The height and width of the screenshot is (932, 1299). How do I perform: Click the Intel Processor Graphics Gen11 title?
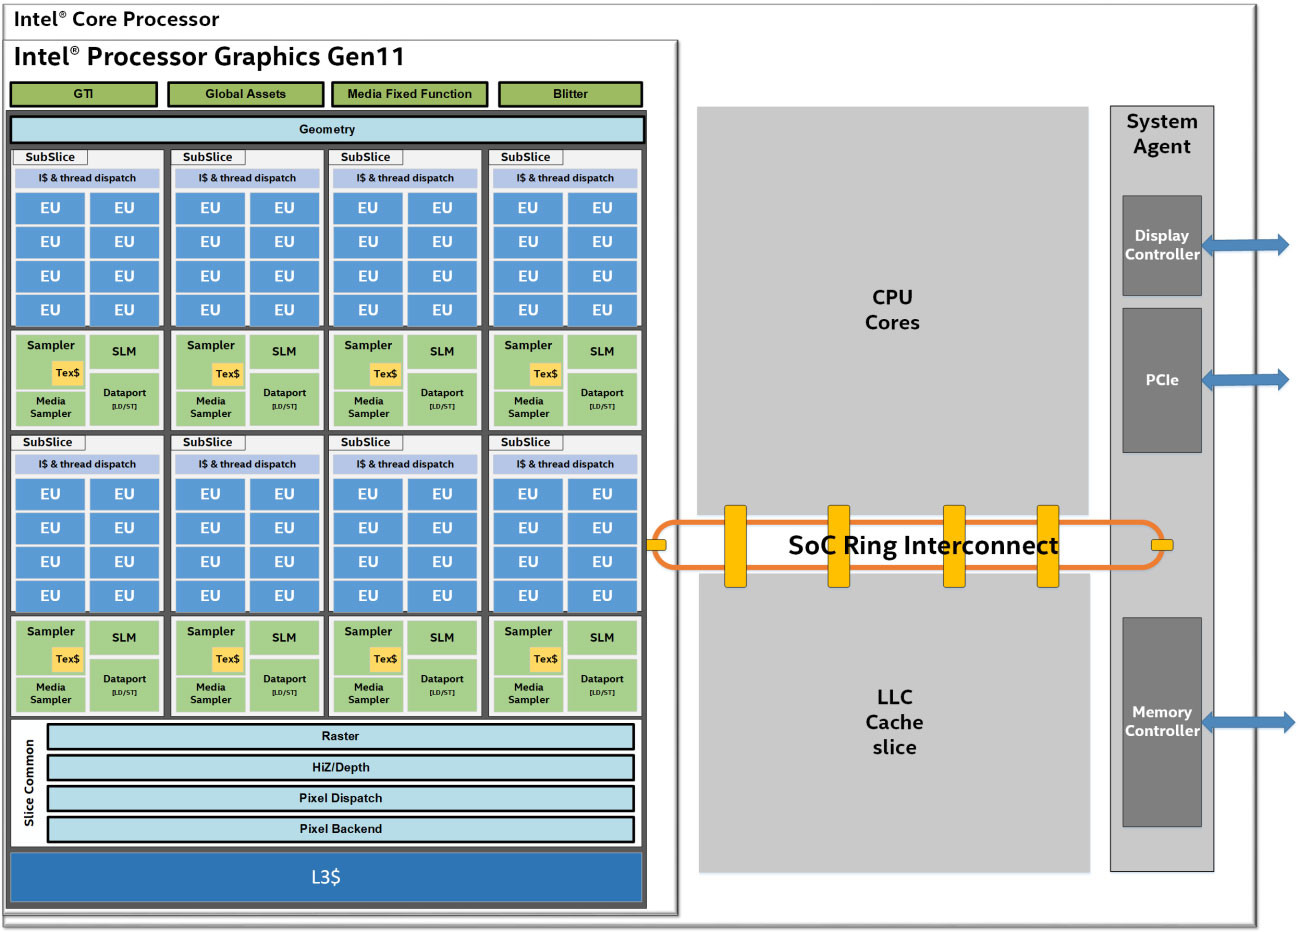(200, 57)
